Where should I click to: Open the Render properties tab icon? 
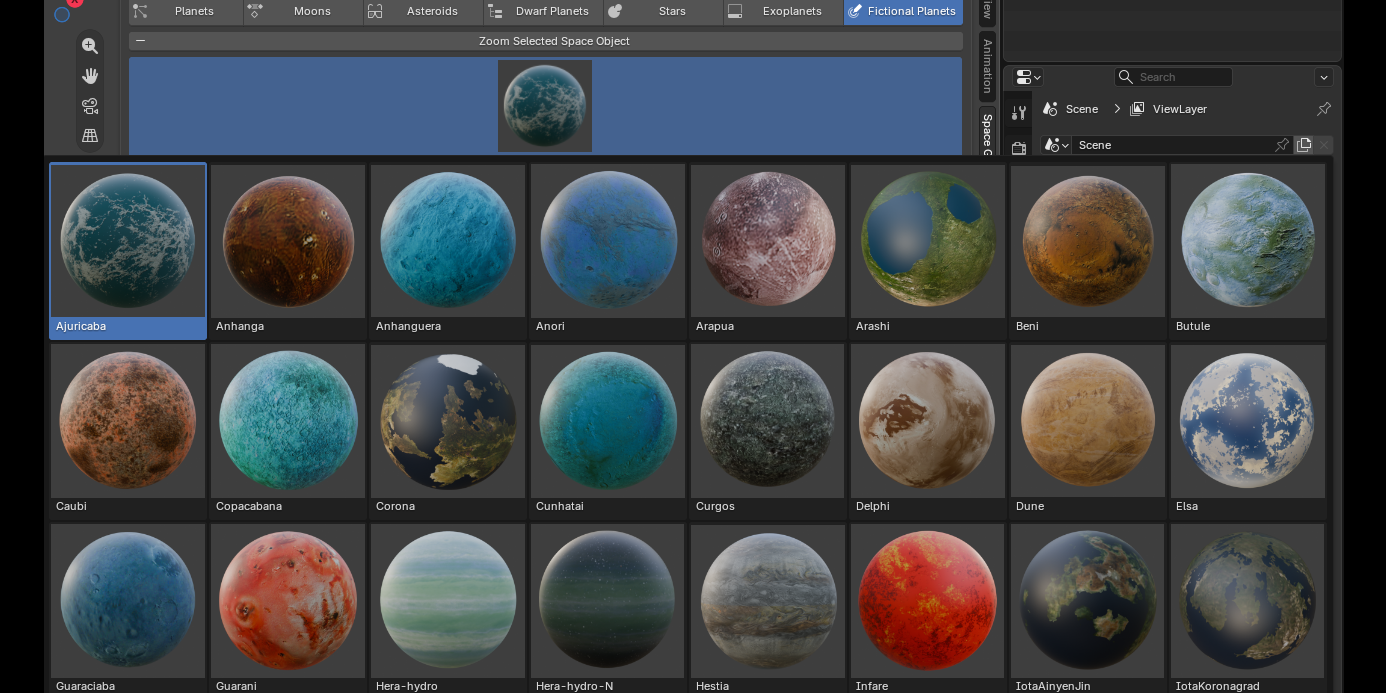point(1019,148)
